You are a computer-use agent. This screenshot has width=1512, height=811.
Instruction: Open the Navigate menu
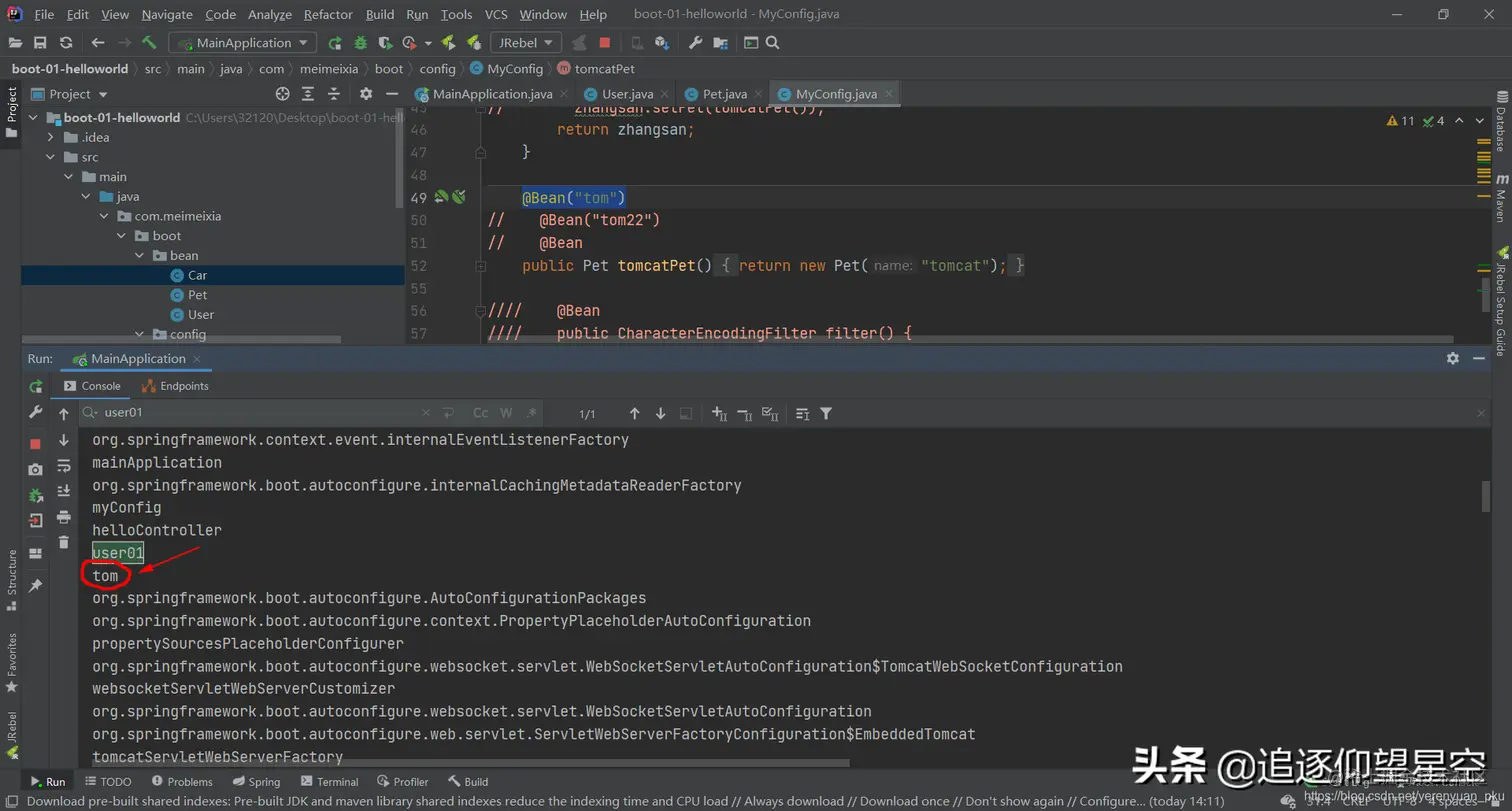click(x=167, y=15)
